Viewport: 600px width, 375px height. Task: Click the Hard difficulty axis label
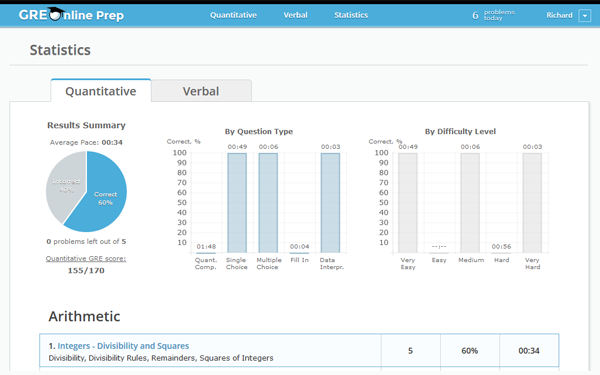tap(501, 260)
